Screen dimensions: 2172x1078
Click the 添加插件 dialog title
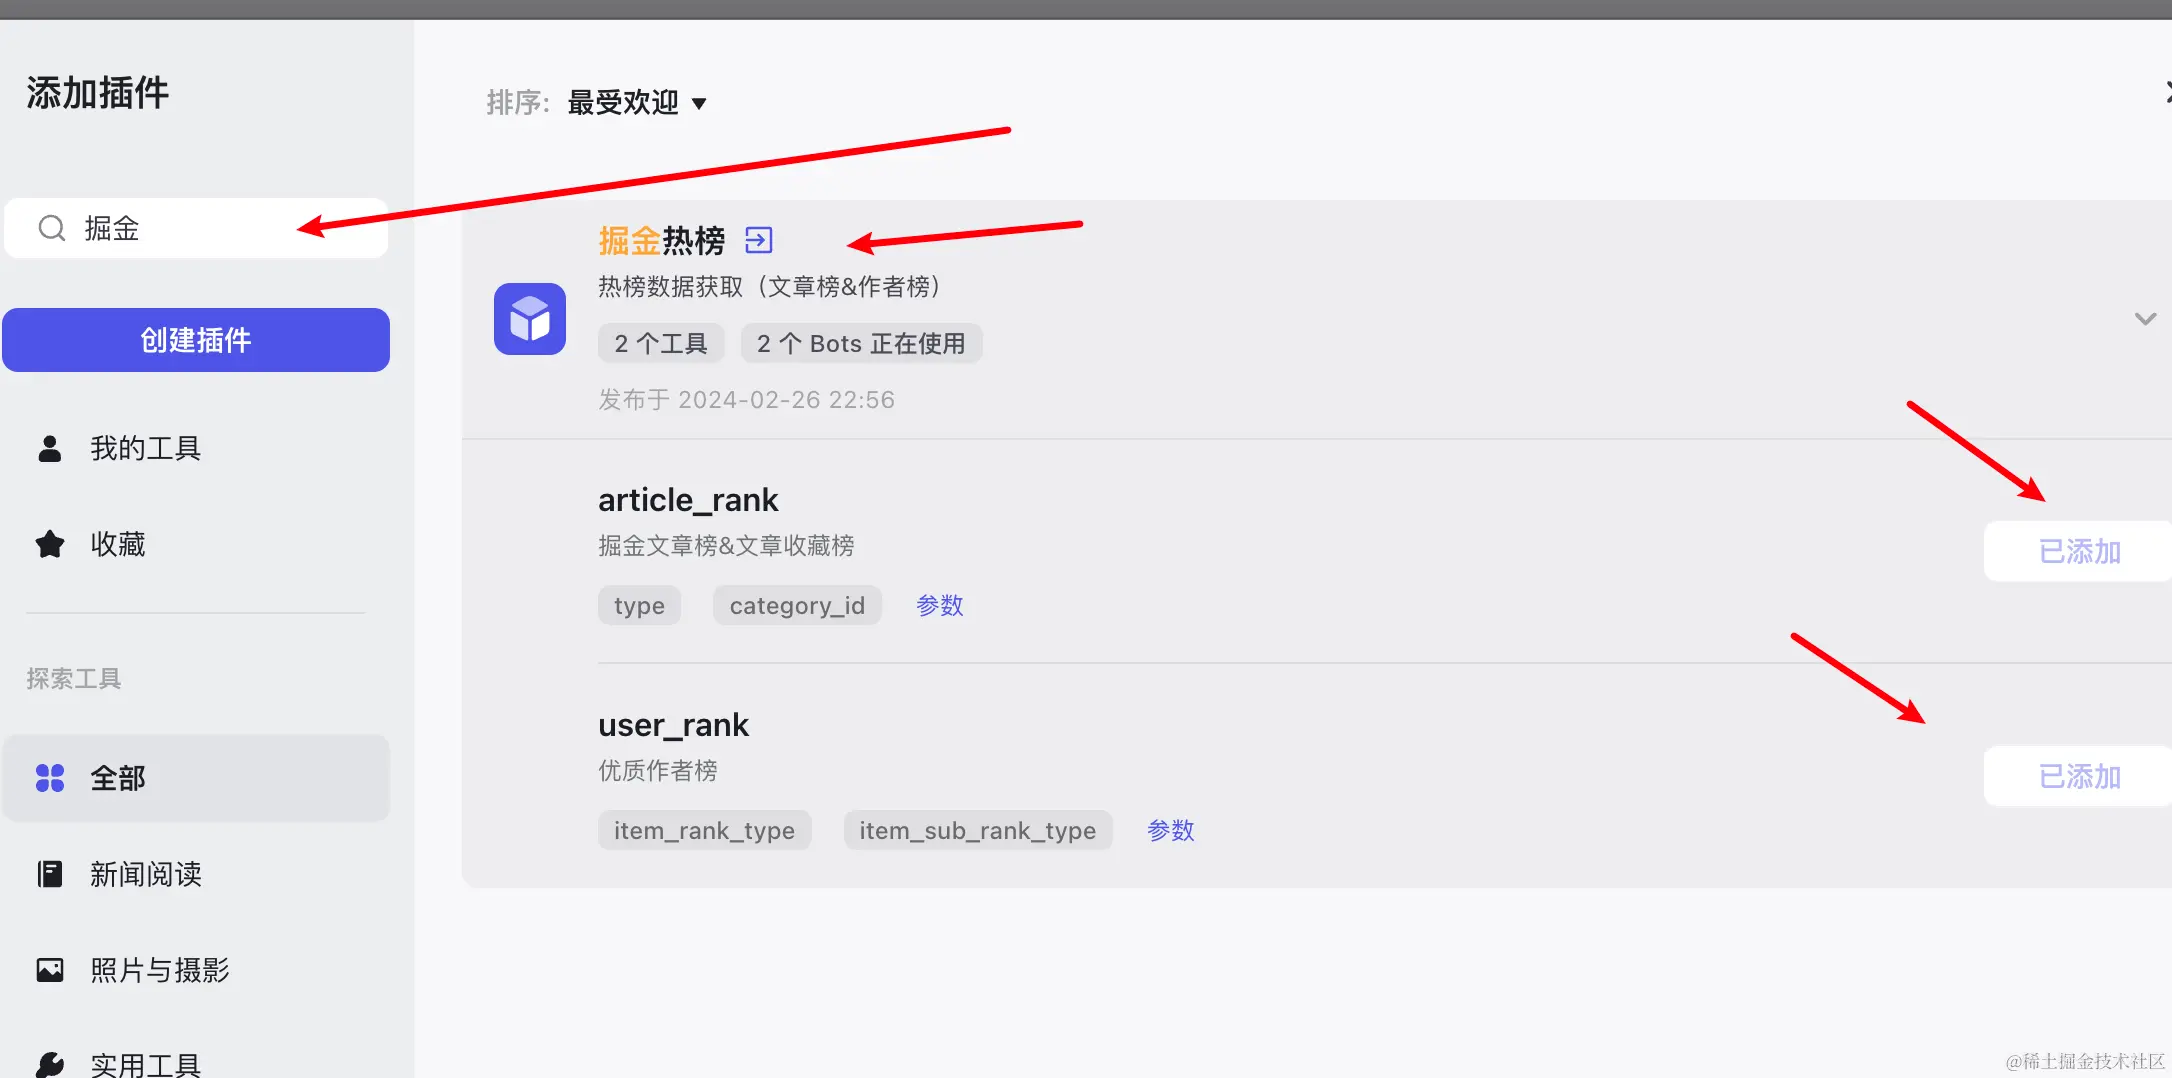(x=98, y=92)
